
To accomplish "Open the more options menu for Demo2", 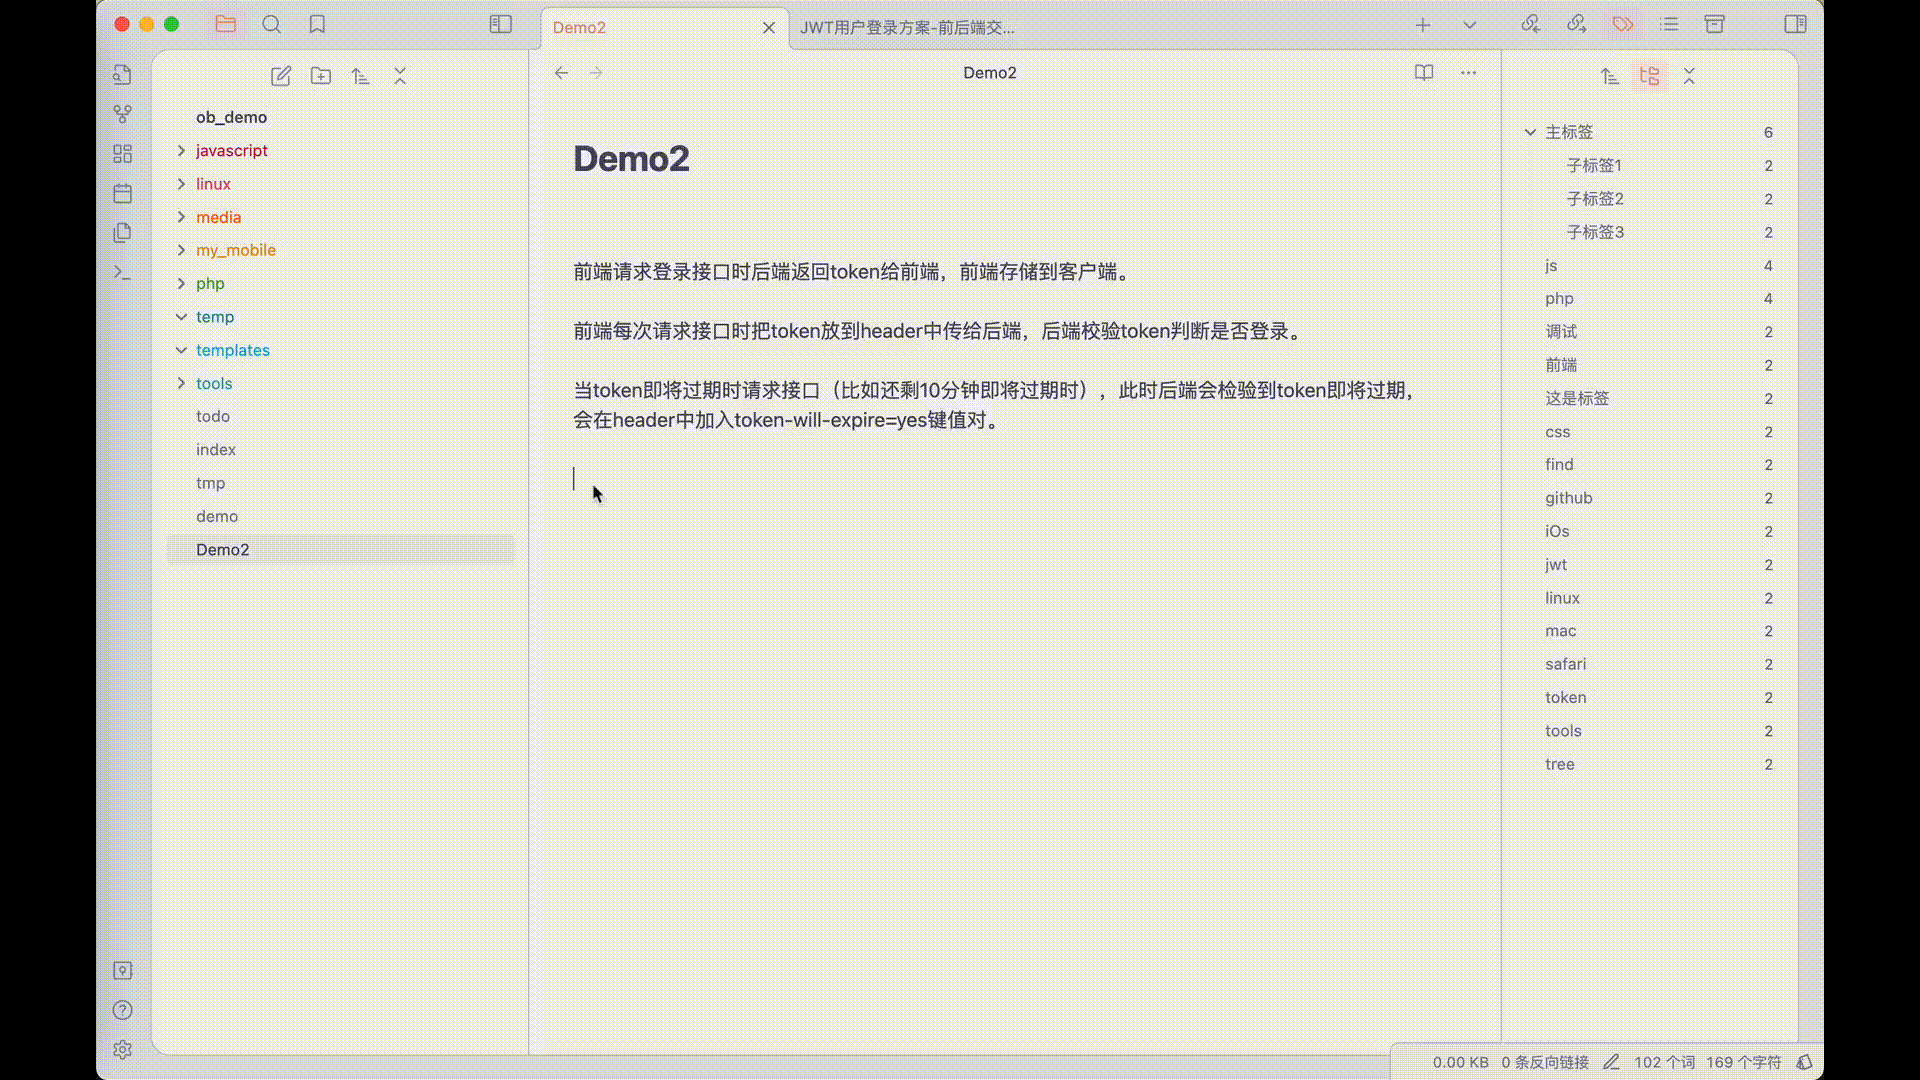I will [1468, 73].
